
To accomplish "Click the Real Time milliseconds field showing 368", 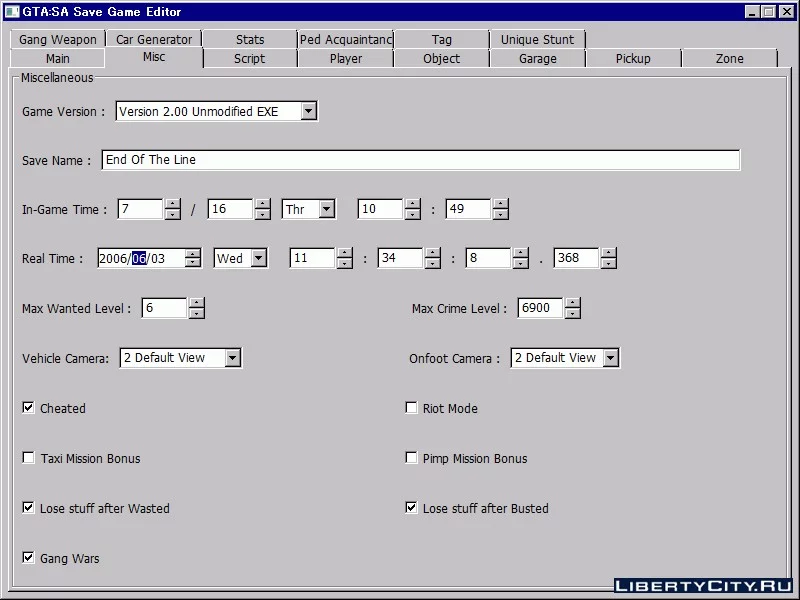I will [576, 258].
